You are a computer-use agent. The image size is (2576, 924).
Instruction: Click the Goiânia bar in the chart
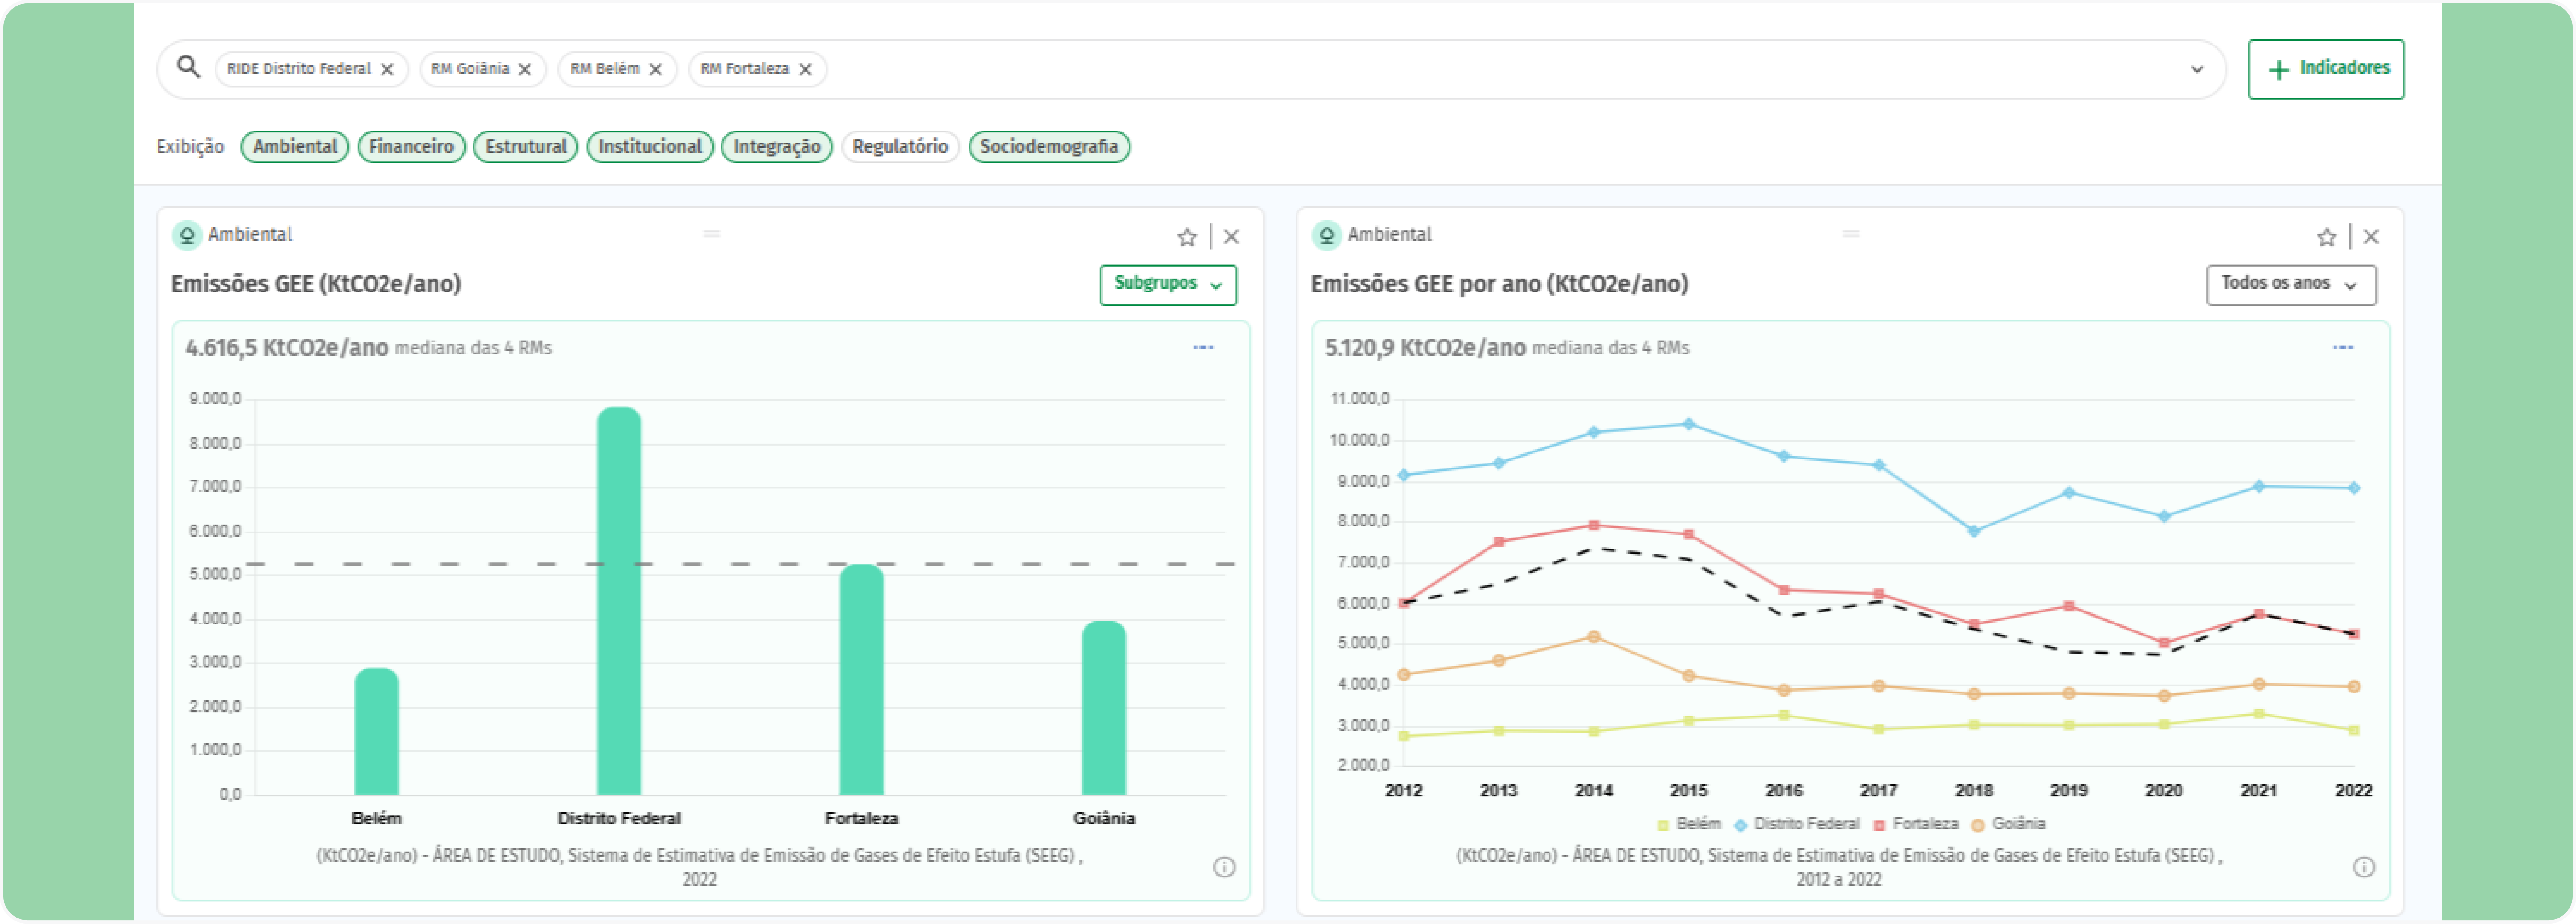pos(1104,708)
